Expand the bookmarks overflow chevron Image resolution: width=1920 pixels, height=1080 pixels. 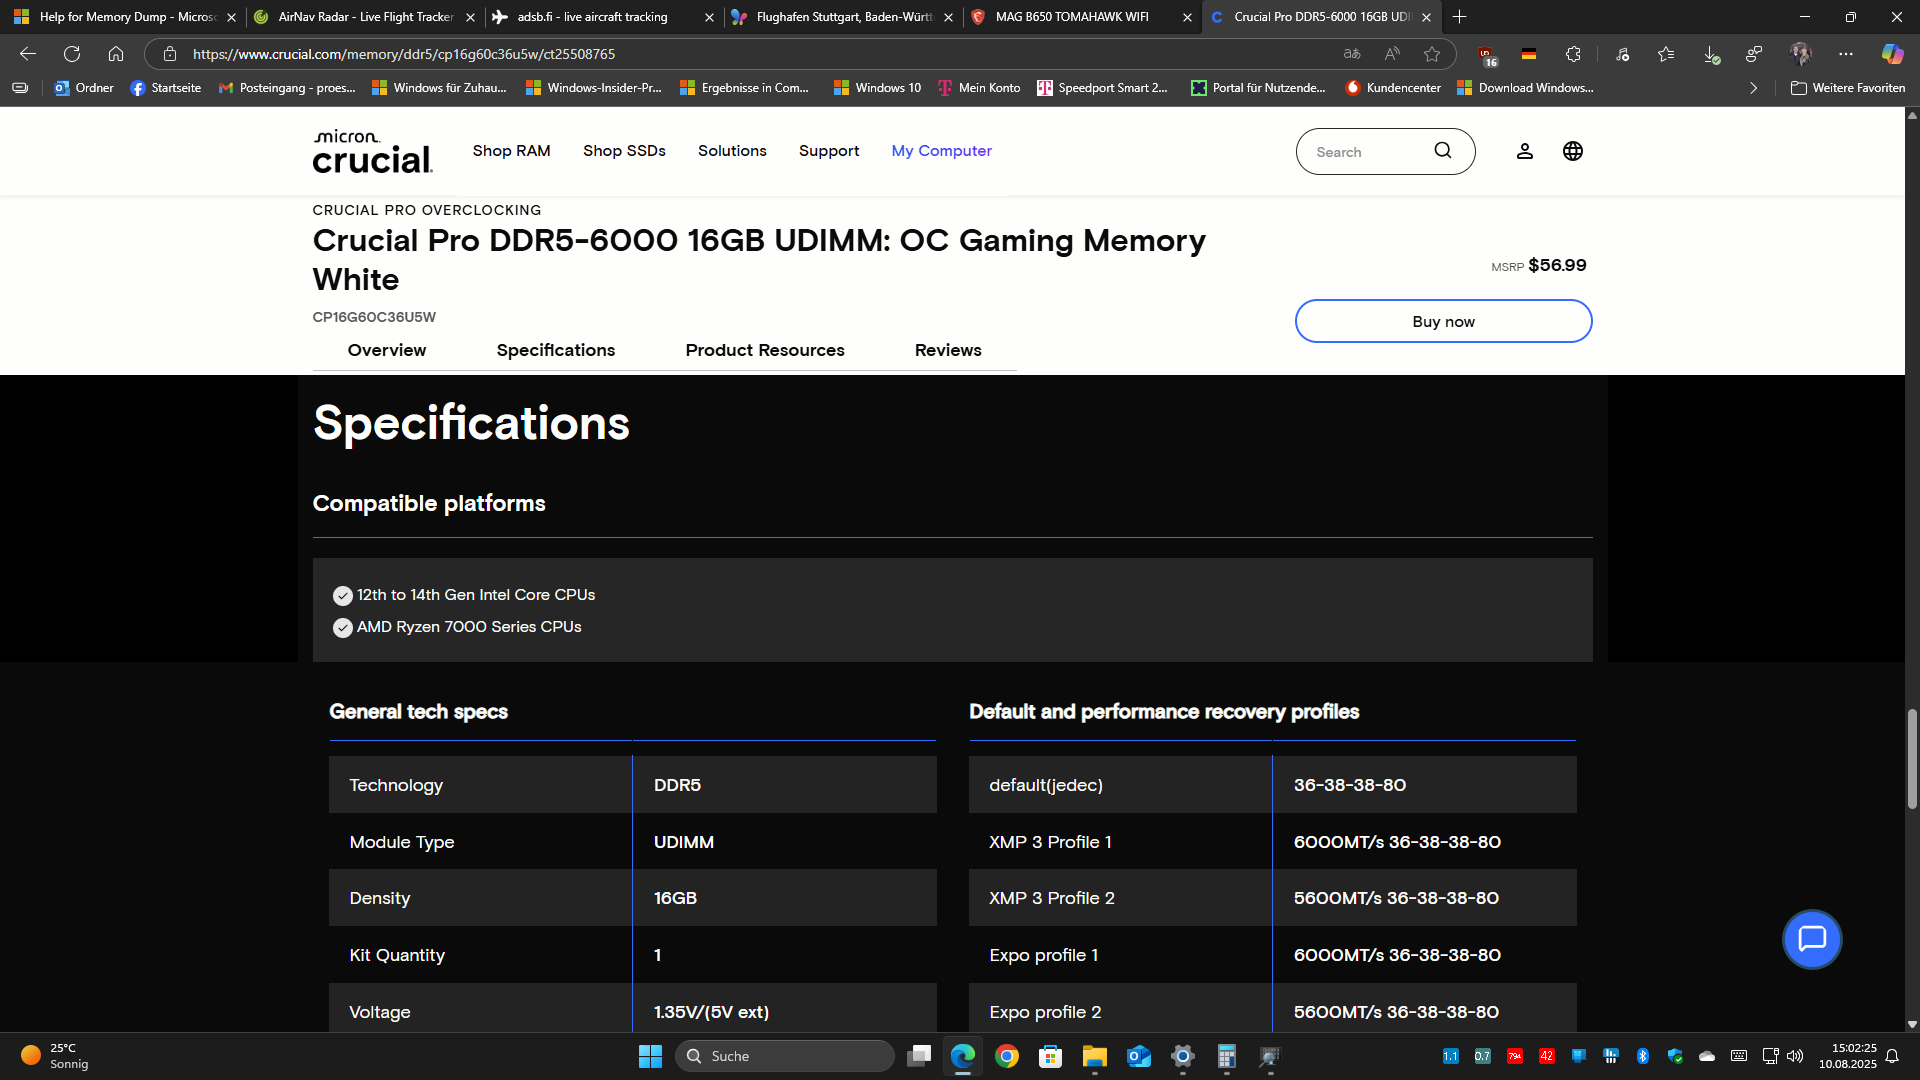pos(1753,88)
